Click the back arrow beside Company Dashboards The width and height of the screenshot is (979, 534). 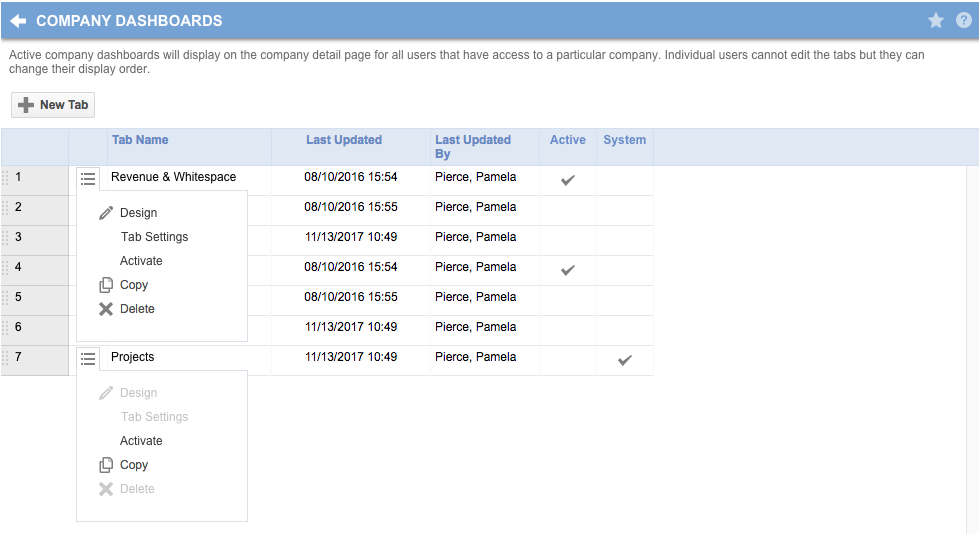(x=18, y=20)
